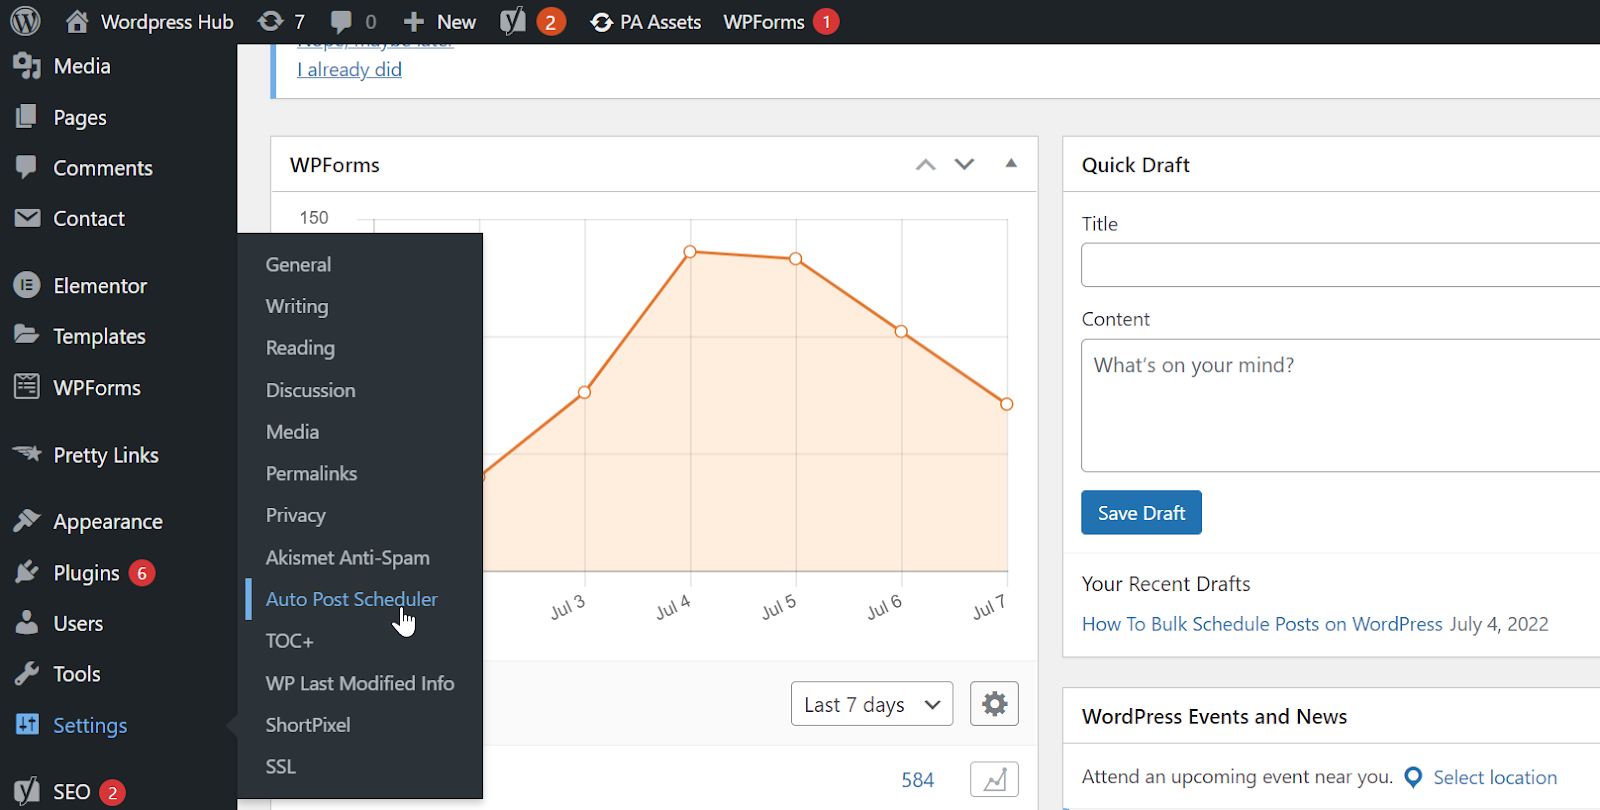
Task: Open SSL settings submenu item
Action: (x=280, y=767)
